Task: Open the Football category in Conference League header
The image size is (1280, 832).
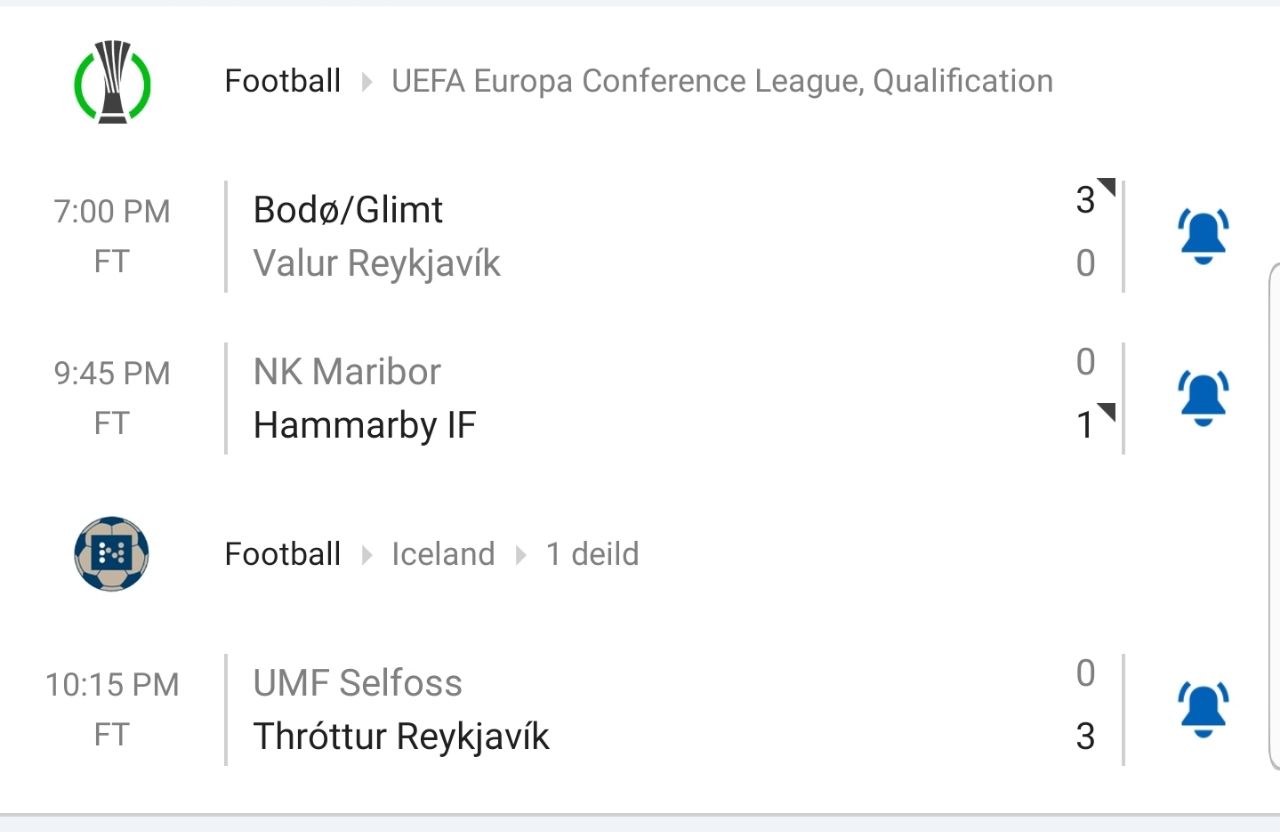Action: (x=283, y=81)
